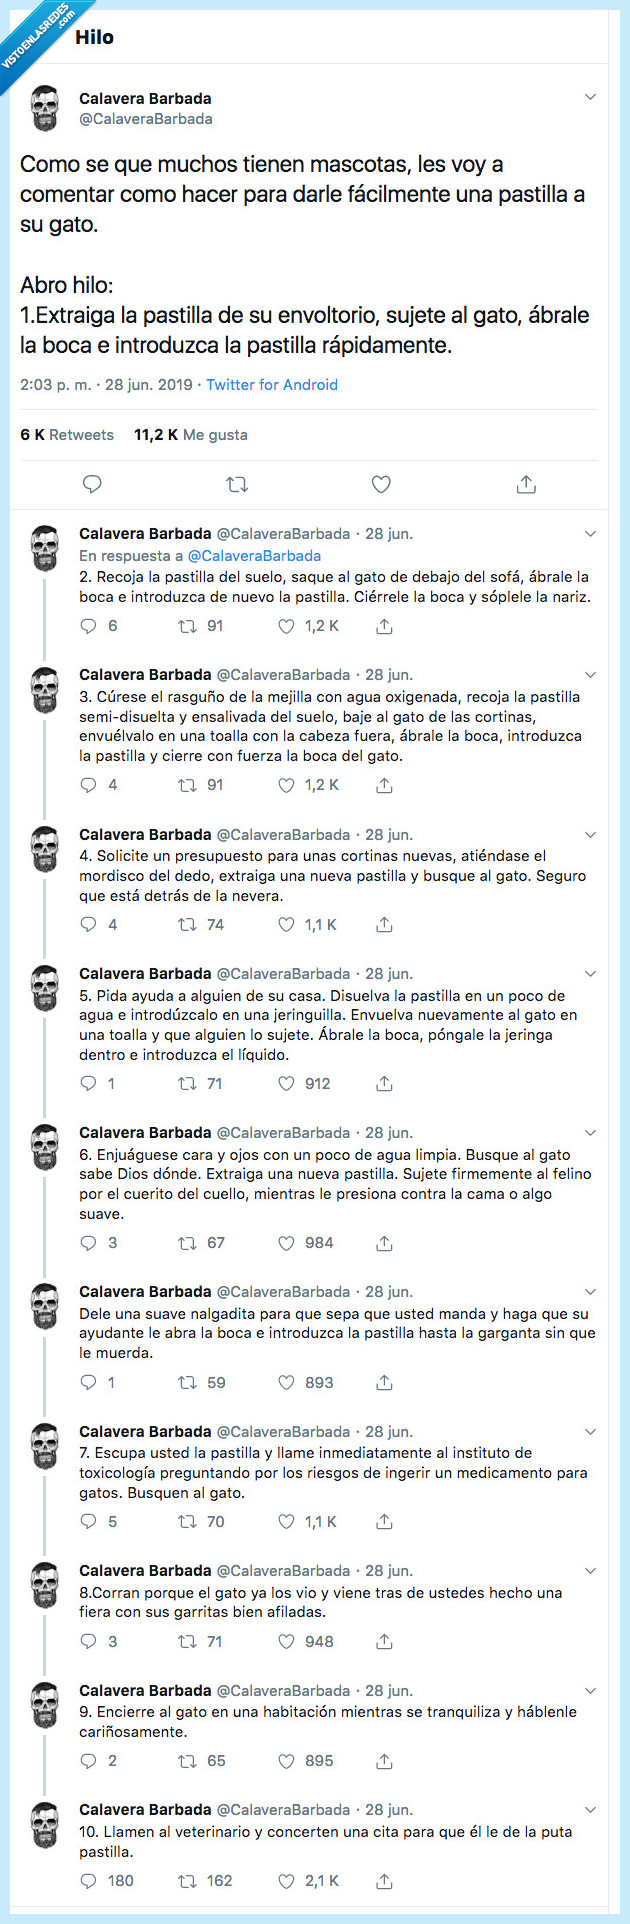Open @CalaveraBarbada handle under the main author name
The image size is (630, 1924).
point(146,119)
